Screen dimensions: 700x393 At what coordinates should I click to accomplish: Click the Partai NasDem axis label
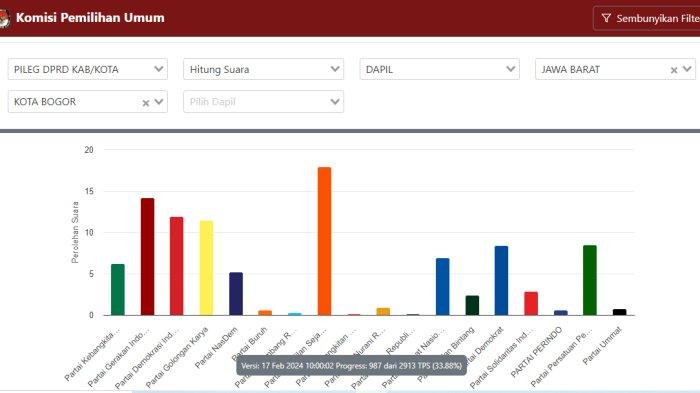(x=216, y=348)
